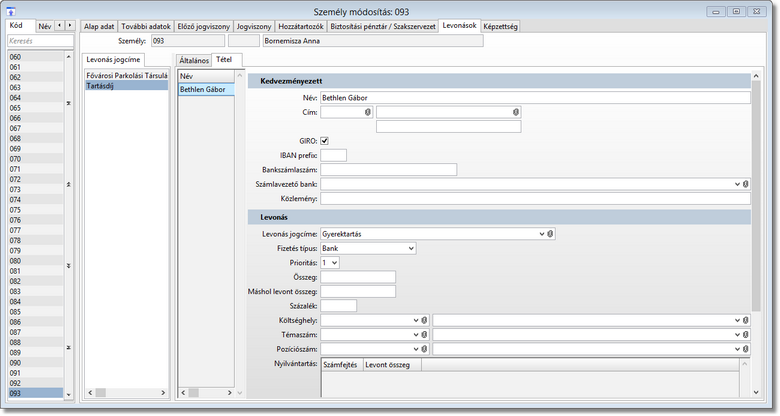This screenshot has width=780, height=416.
Task: Open the Levonás jogcíme Gyerektartás dropdown
Action: 541,233
